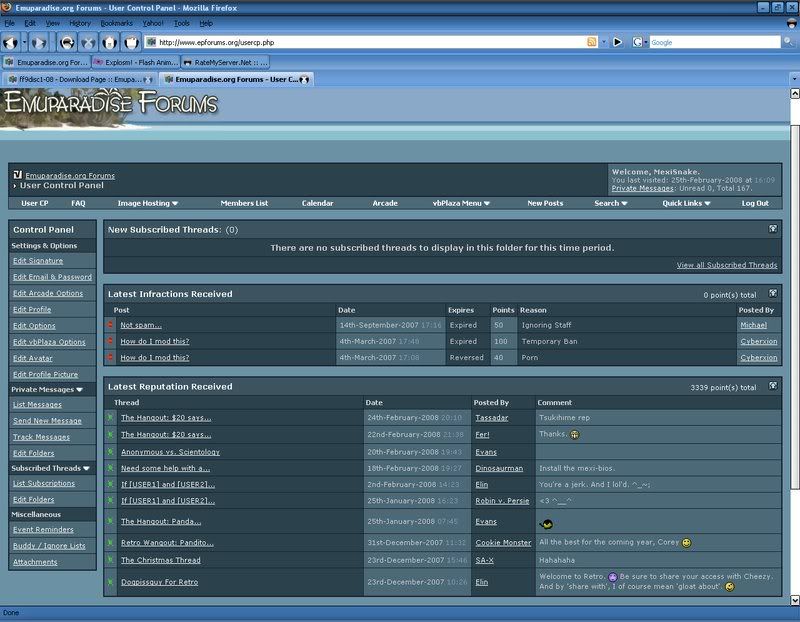
Task: Open the Explosm! Flash Anim bookmark
Action: pyautogui.click(x=136, y=62)
